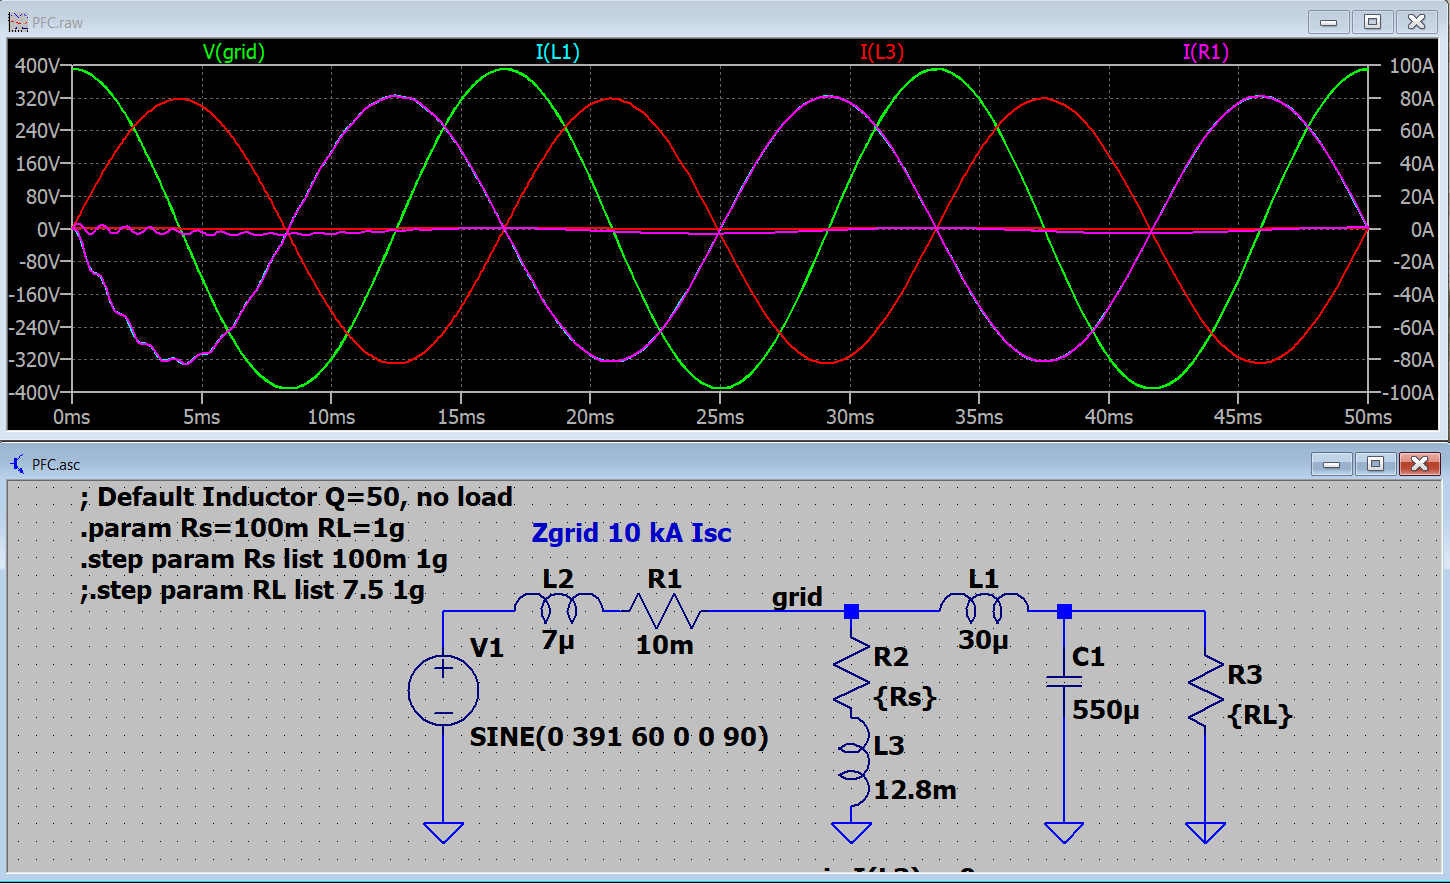This screenshot has width=1450, height=884.
Task: Select inductor L3 symbol
Action: [x=852, y=762]
